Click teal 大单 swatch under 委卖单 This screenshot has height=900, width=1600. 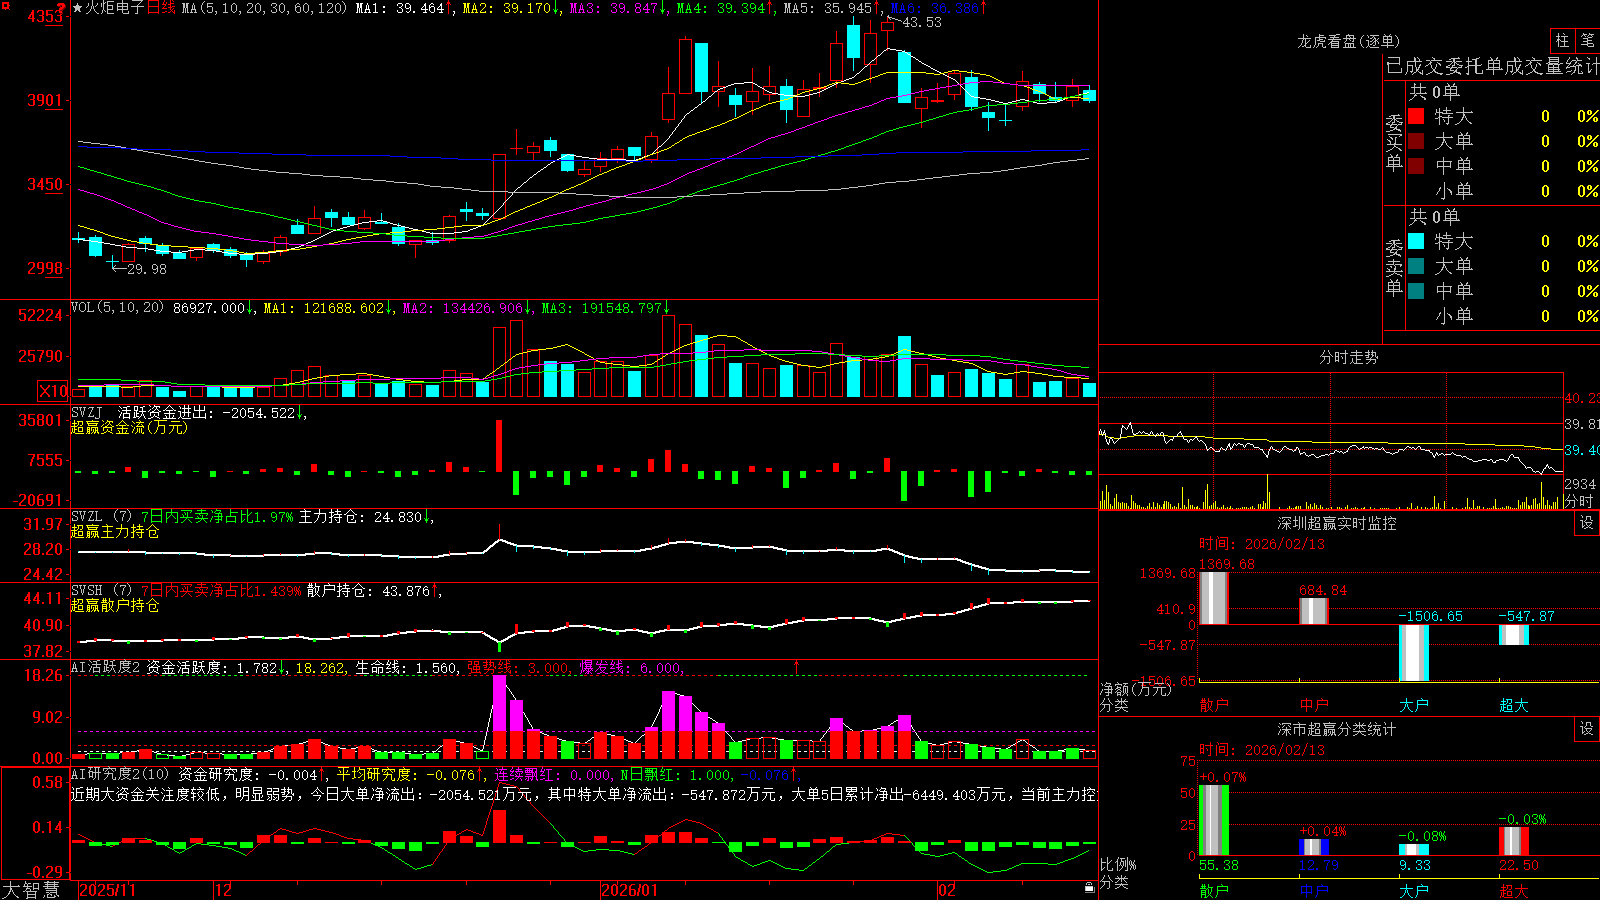[x=1416, y=266]
